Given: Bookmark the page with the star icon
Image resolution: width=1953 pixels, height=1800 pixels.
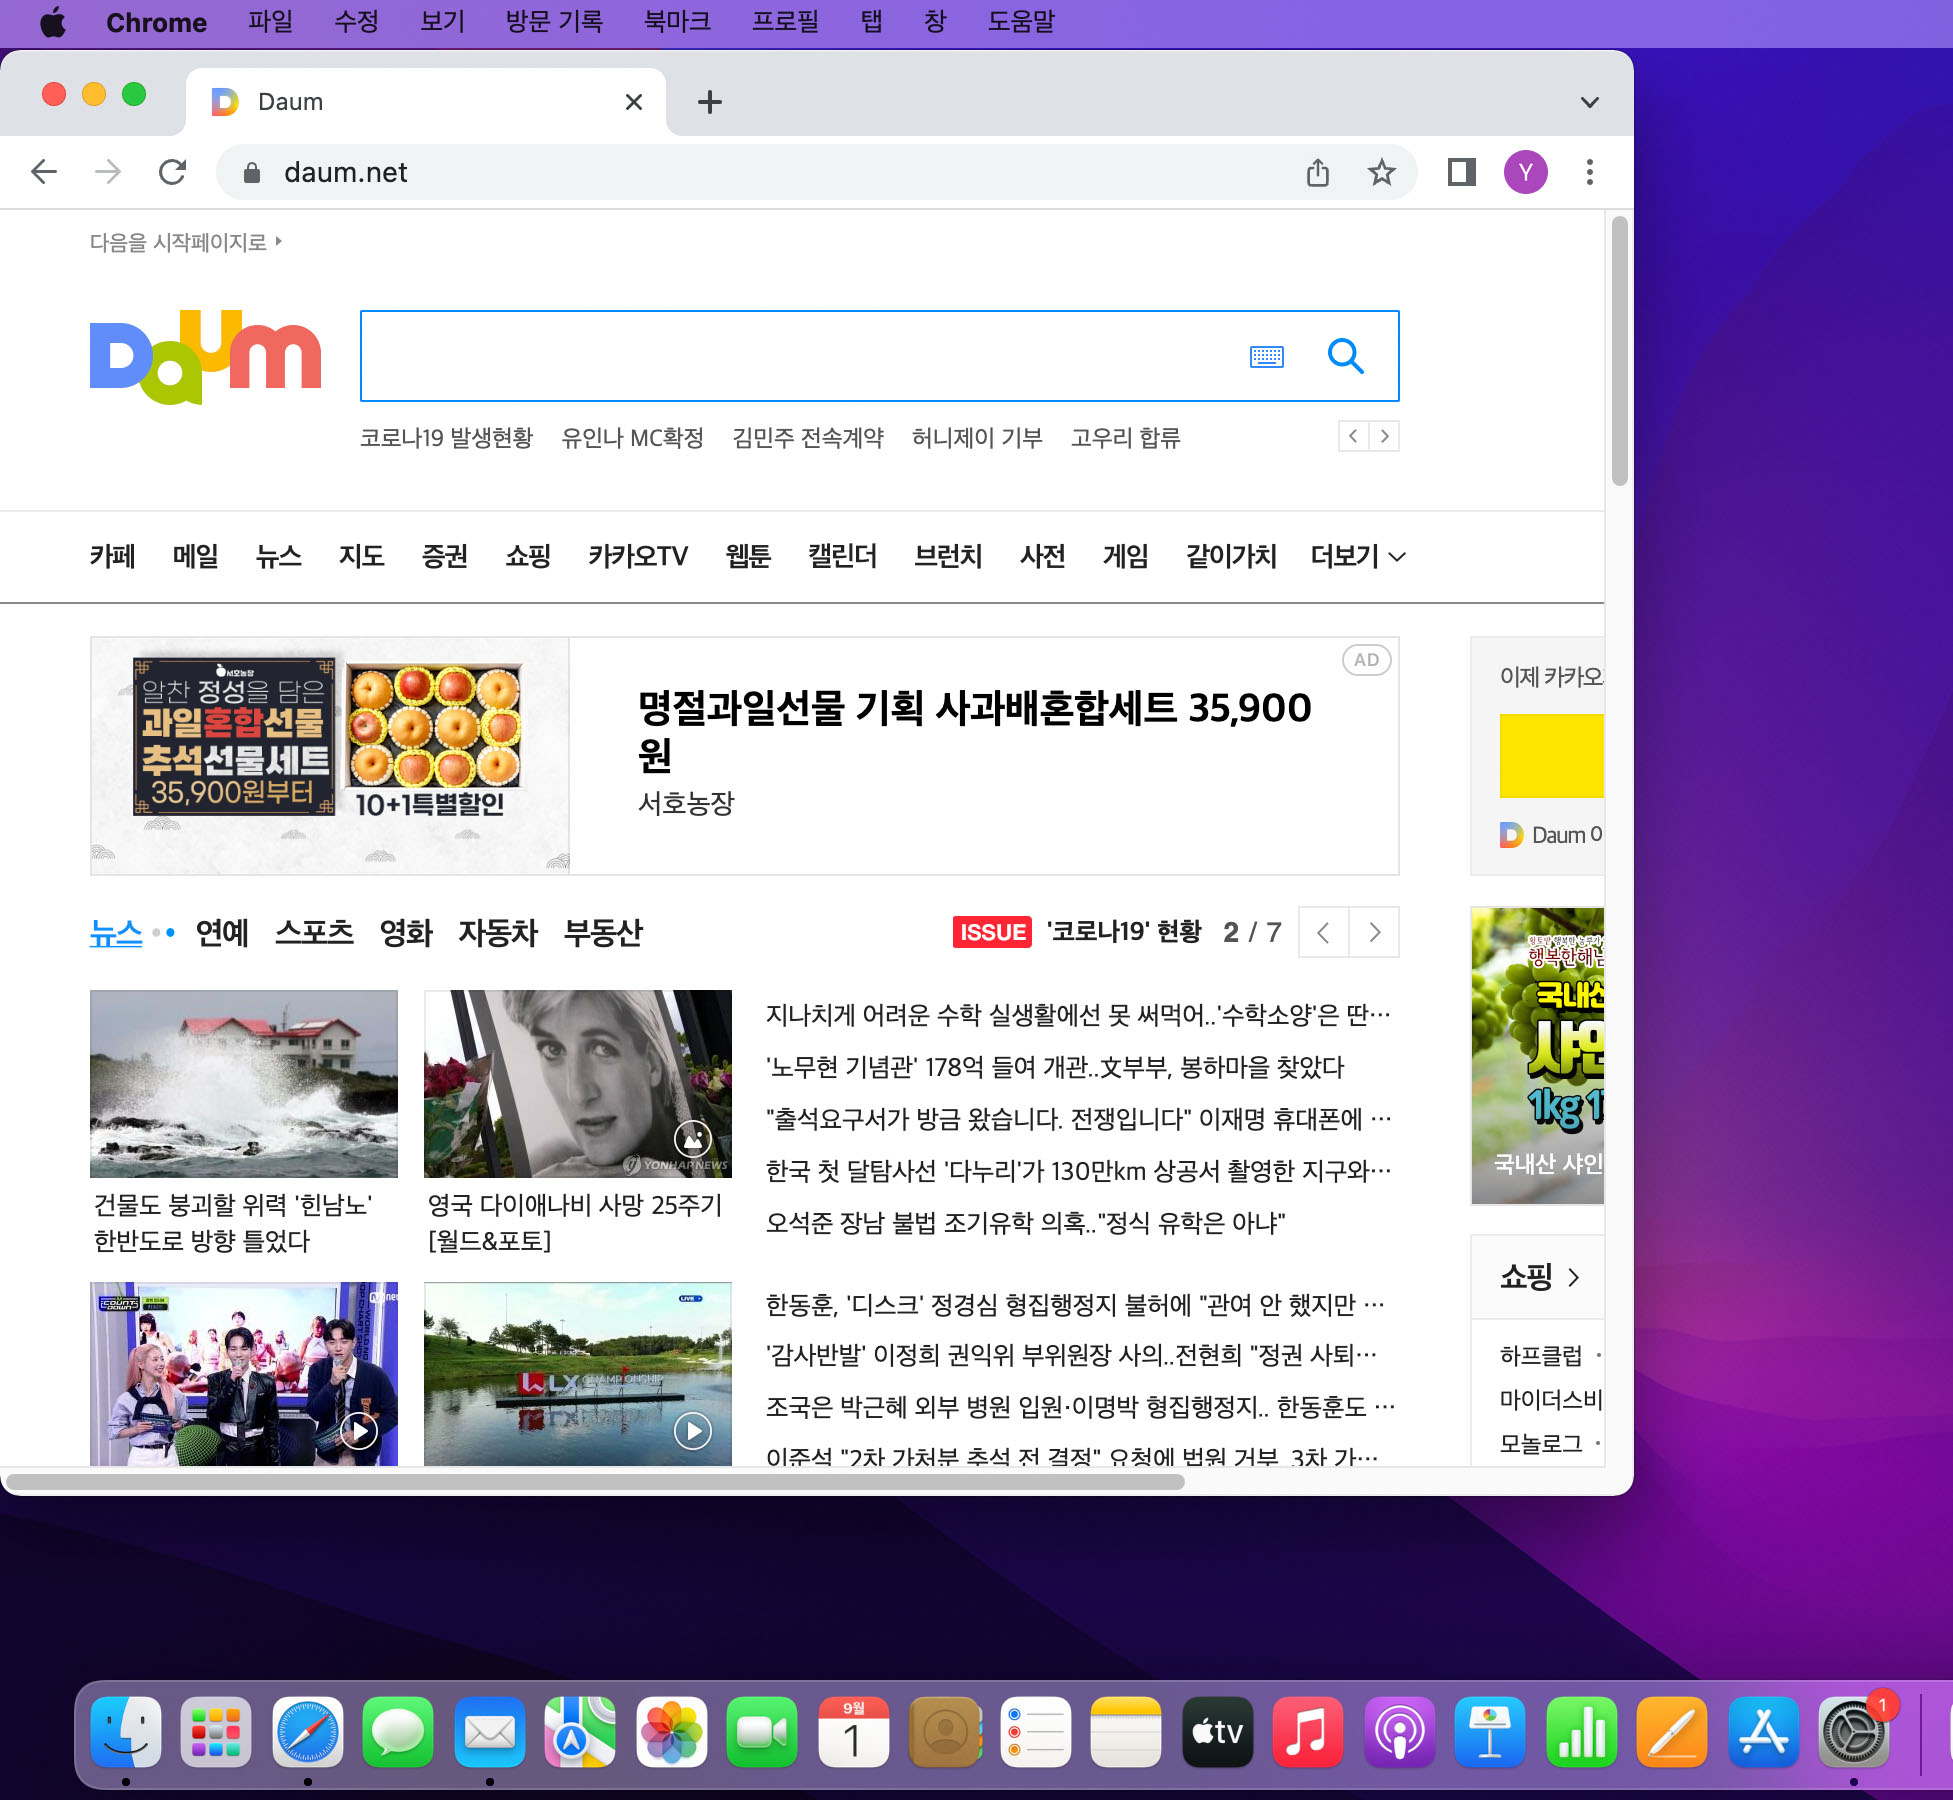Looking at the screenshot, I should point(1381,172).
